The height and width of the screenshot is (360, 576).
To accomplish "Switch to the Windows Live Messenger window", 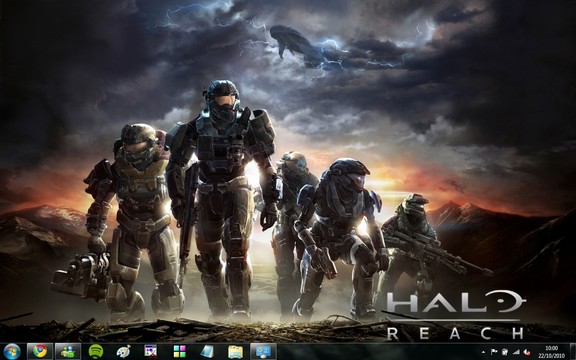I will pyautogui.click(x=68, y=352).
